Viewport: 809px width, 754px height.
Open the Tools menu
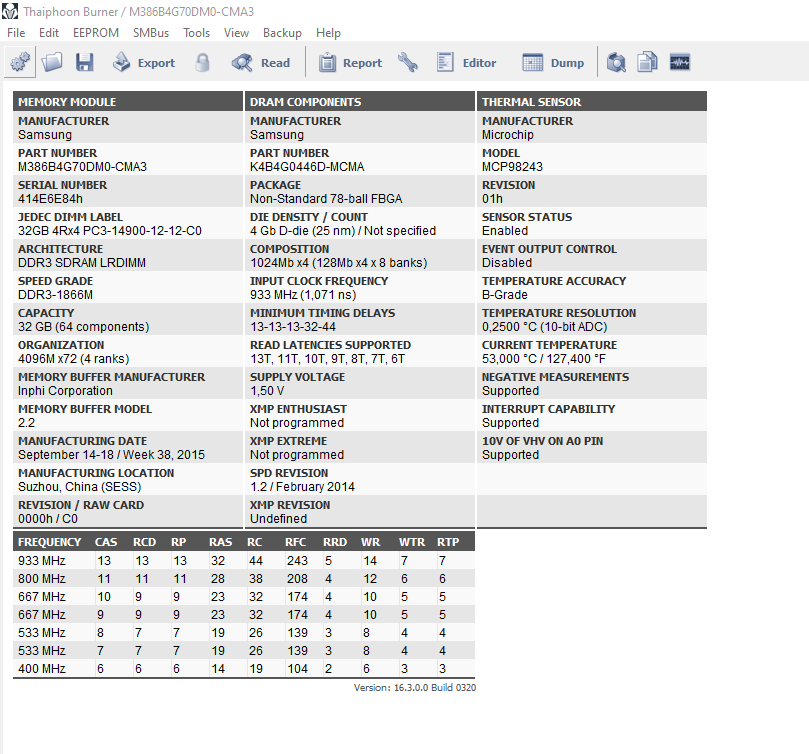point(197,33)
